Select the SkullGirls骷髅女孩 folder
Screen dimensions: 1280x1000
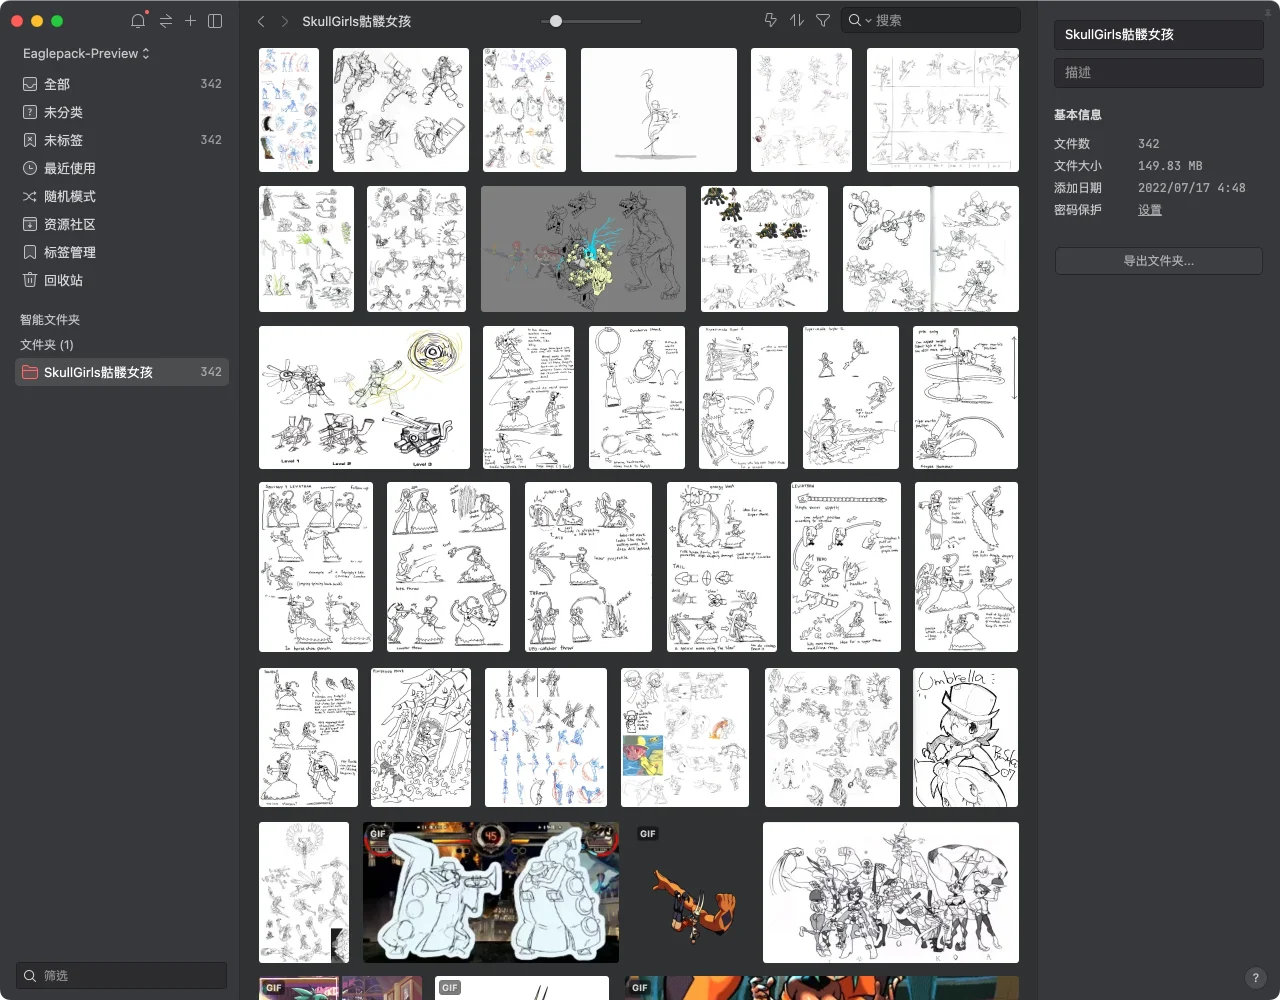tap(98, 372)
